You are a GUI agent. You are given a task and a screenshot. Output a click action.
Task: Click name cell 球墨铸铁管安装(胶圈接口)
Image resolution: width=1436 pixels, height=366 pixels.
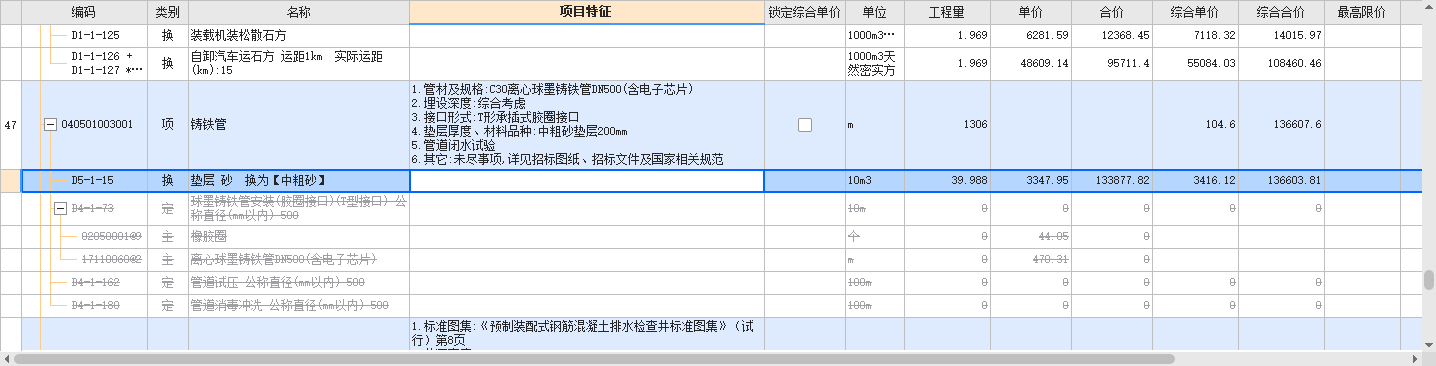[299, 208]
